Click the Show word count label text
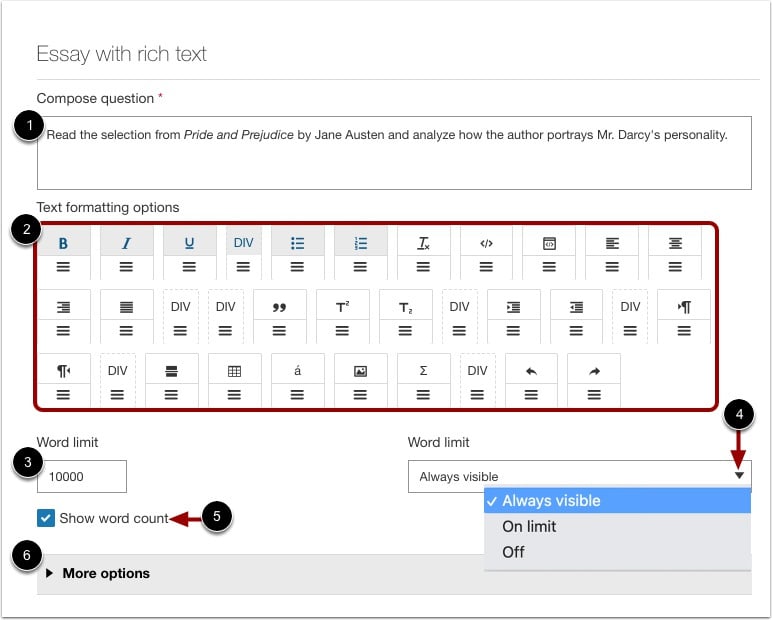This screenshot has width=772, height=620. [114, 518]
